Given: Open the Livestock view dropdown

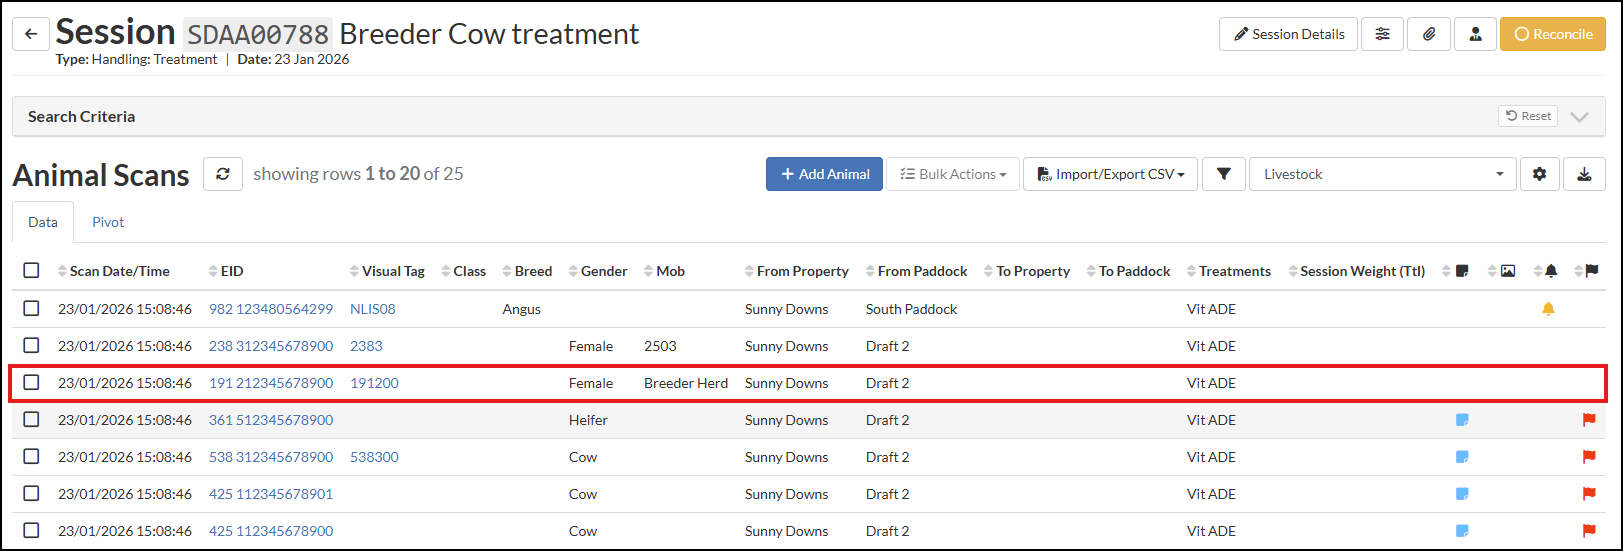Looking at the screenshot, I should coord(1383,174).
